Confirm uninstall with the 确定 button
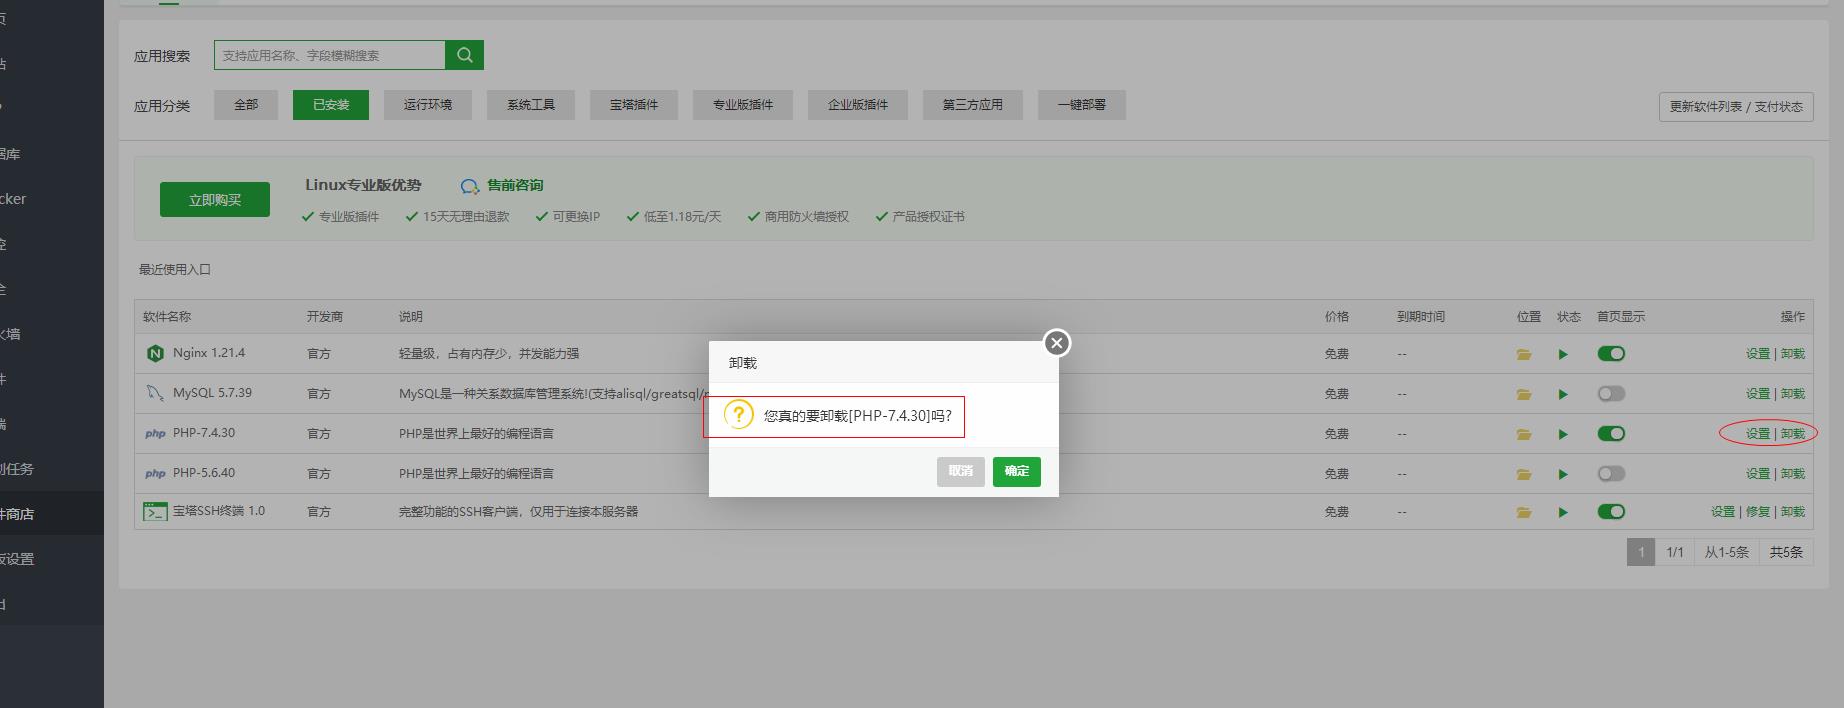 tap(1017, 472)
